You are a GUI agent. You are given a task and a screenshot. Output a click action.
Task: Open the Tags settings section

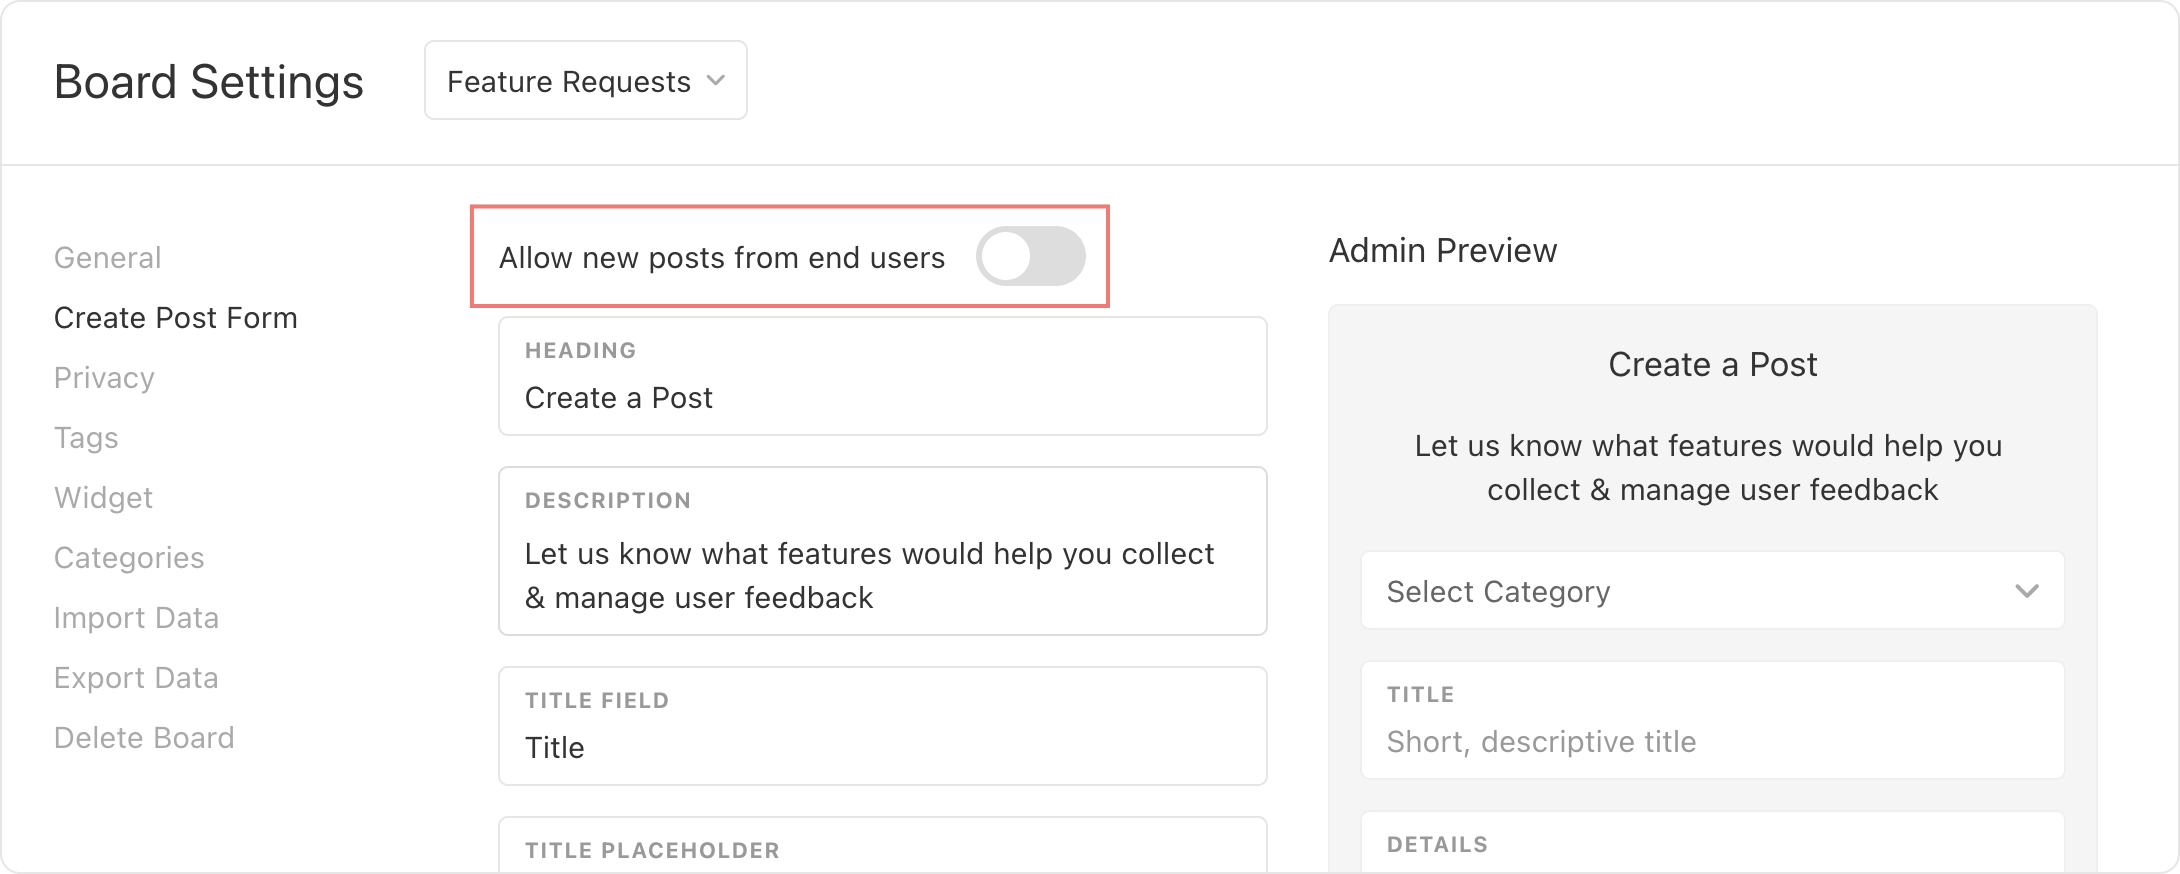point(86,438)
